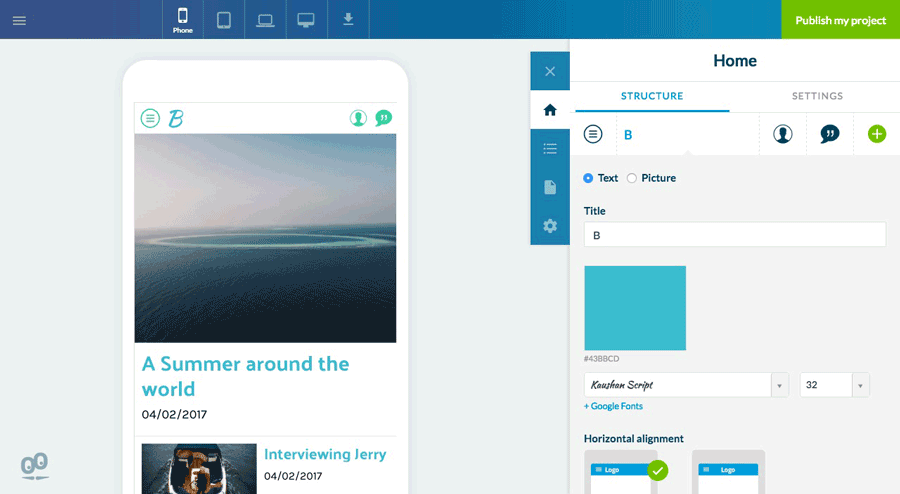This screenshot has height=494, width=900.
Task: Switch to the Settings tab
Action: tap(817, 96)
